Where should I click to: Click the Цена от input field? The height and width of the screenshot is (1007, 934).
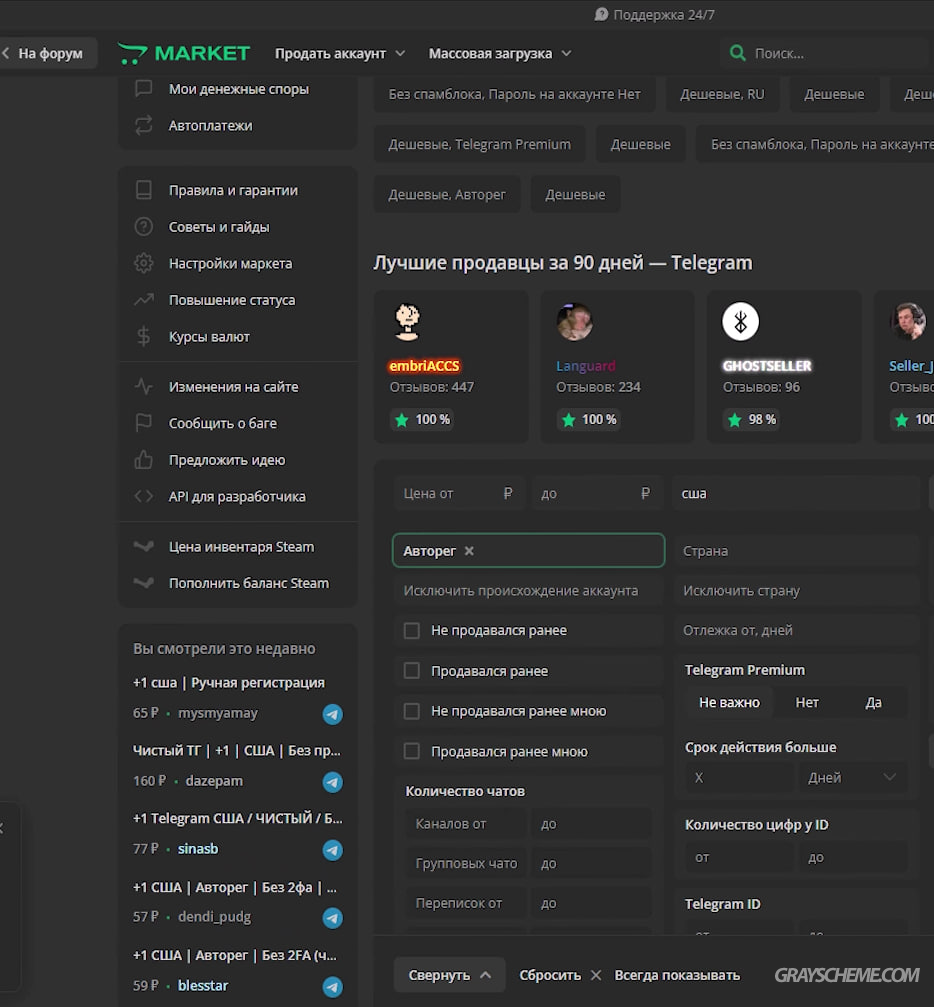click(459, 493)
